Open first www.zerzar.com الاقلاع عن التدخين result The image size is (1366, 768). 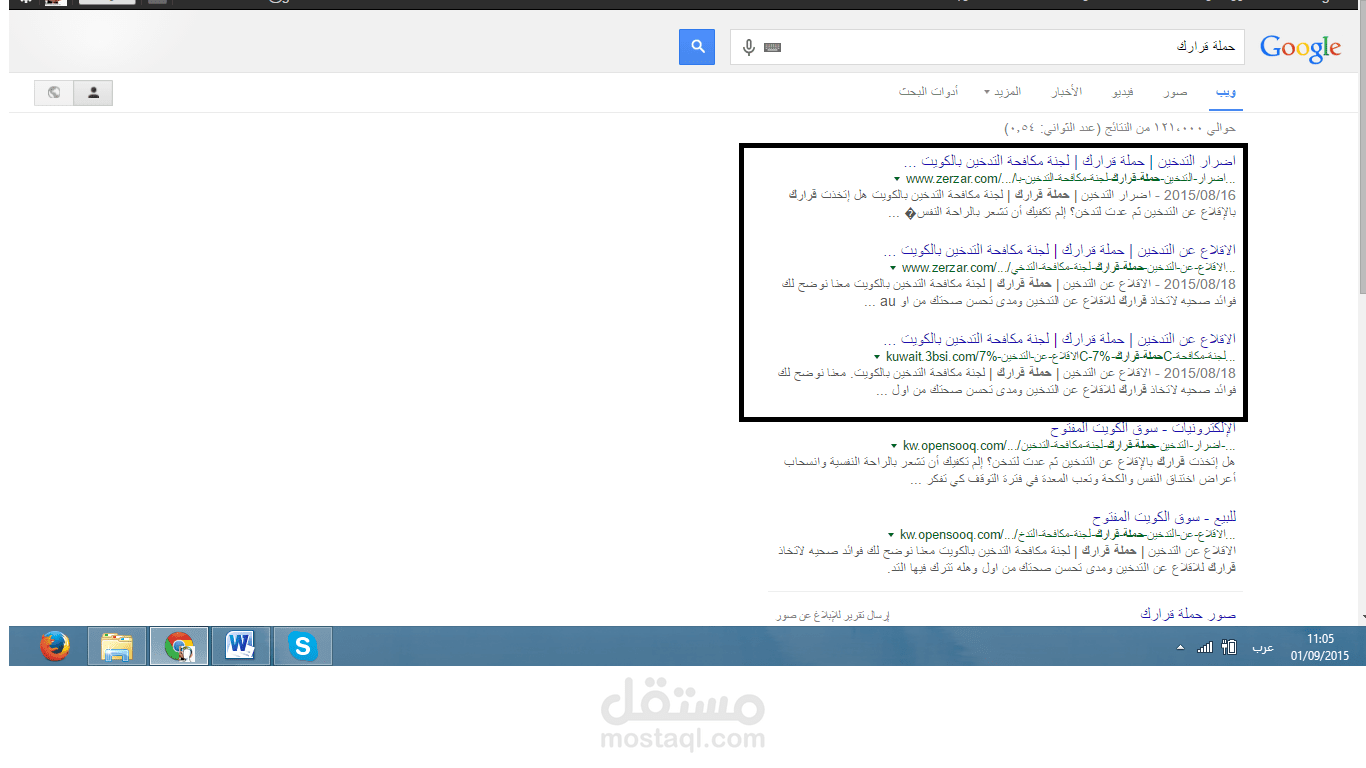click(1060, 249)
